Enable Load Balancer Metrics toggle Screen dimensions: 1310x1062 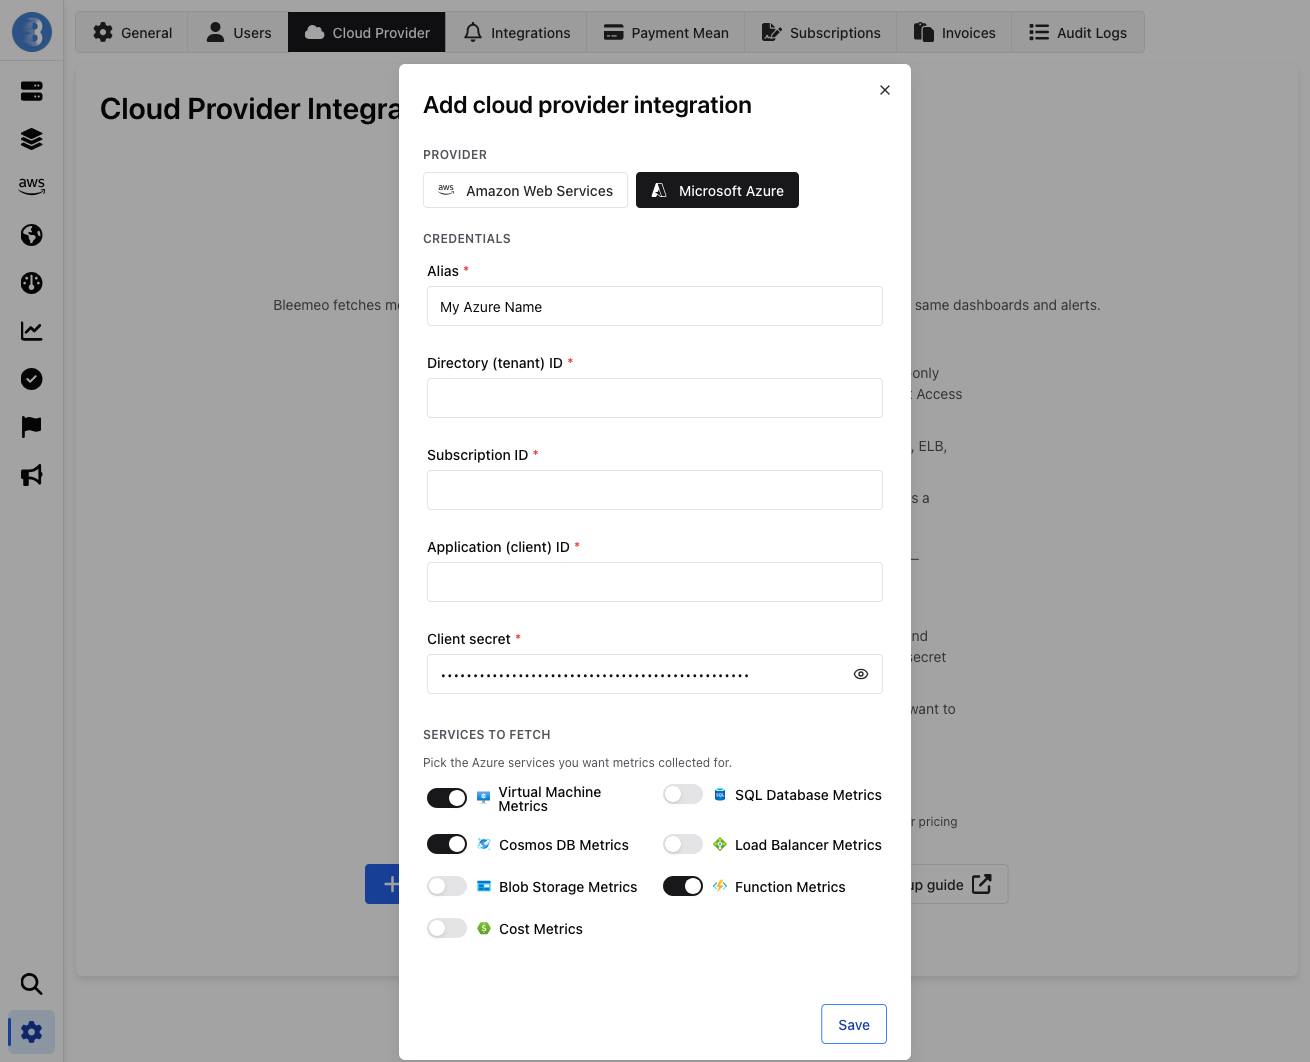pos(683,844)
